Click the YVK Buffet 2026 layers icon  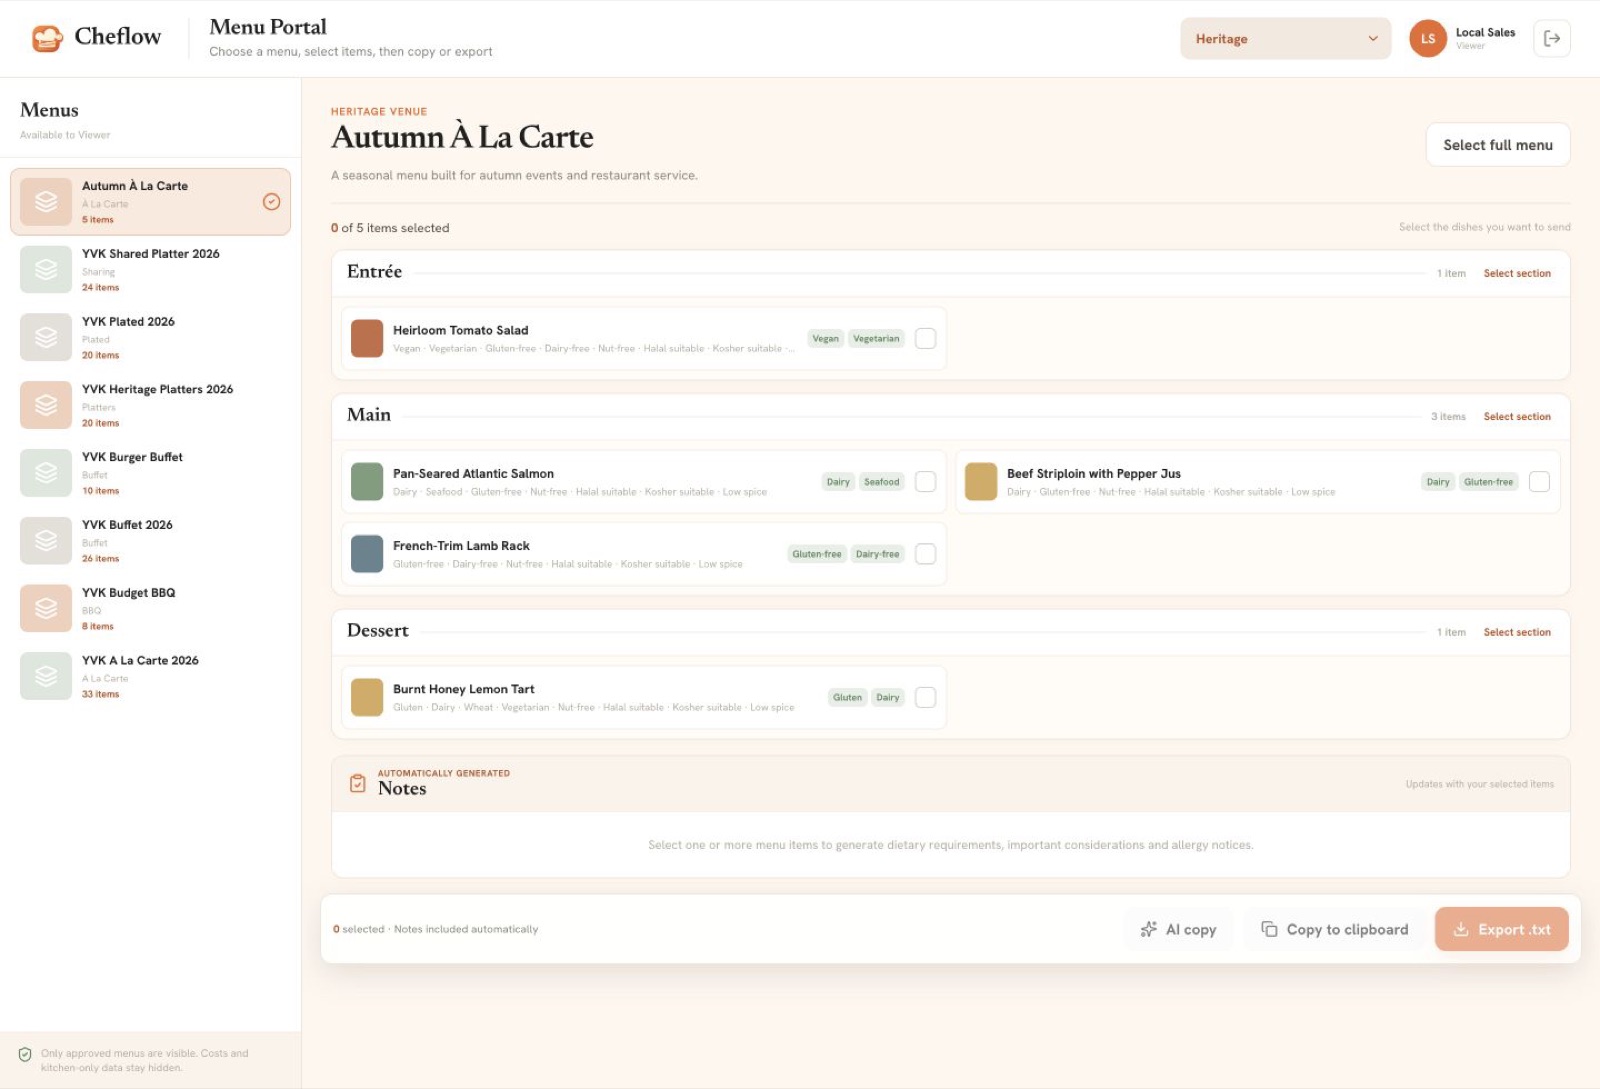46,541
